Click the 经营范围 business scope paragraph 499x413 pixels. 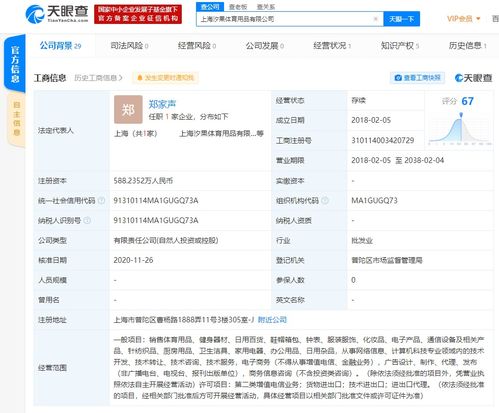[x=299, y=368]
